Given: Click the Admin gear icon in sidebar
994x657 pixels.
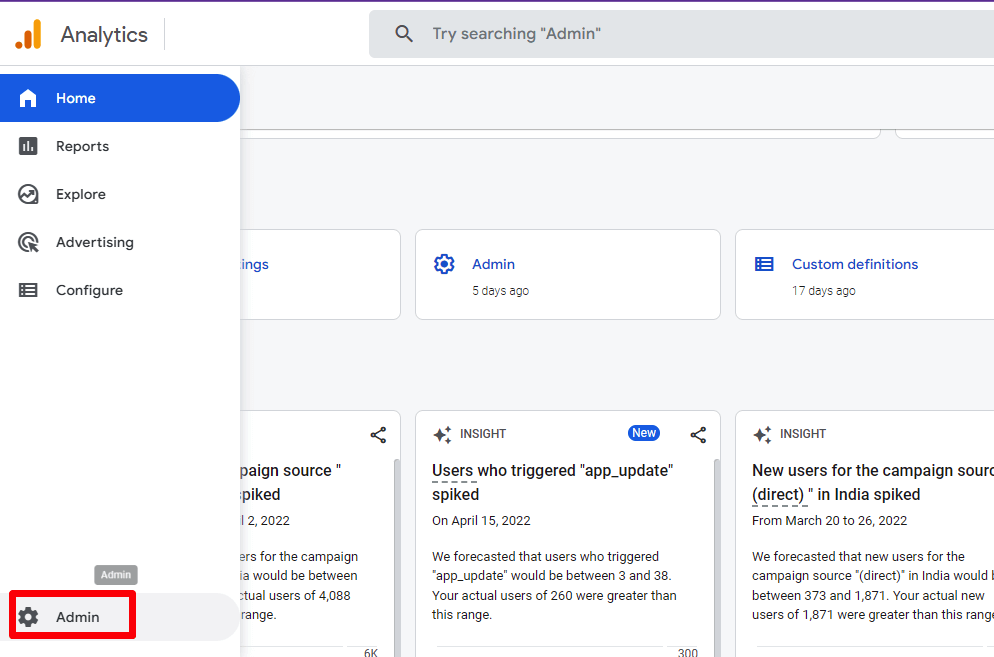Looking at the screenshot, I should pyautogui.click(x=28, y=617).
